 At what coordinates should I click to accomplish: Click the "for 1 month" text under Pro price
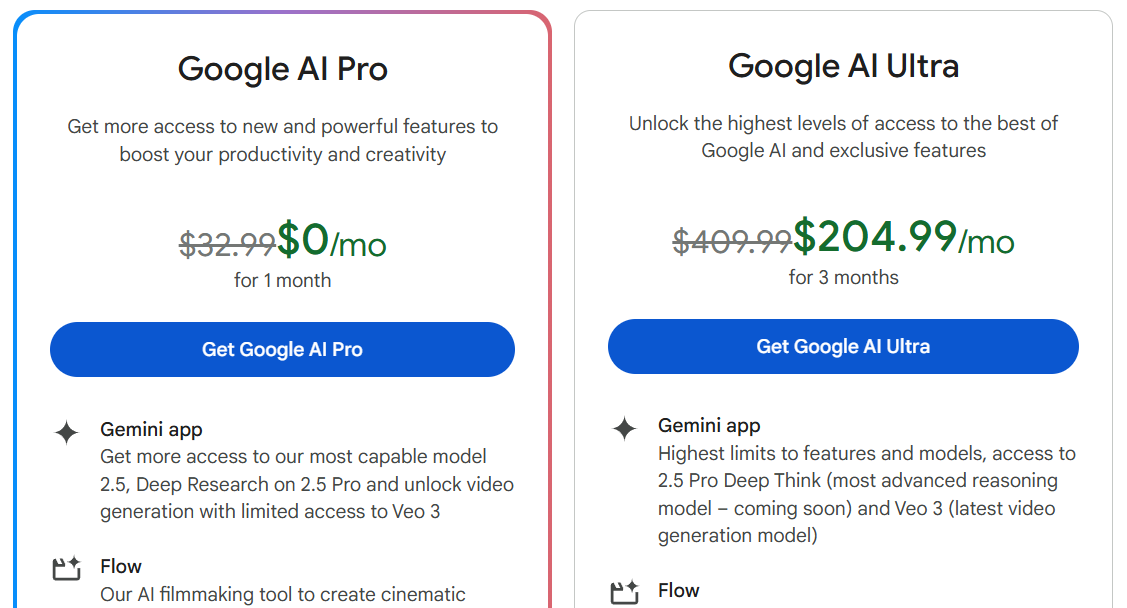282,280
